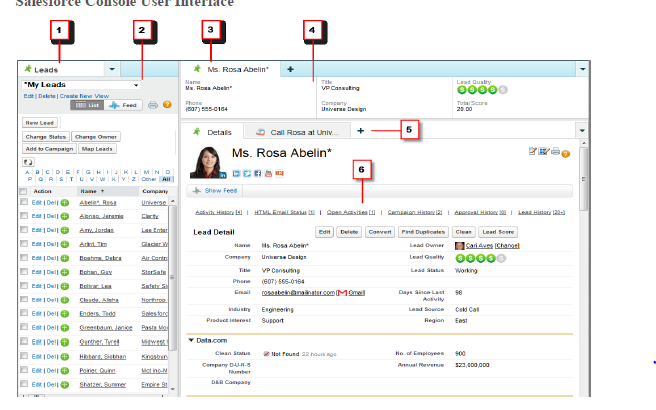
Task: Open the Leads navigation tab dropdown arrow
Action: 112,69
